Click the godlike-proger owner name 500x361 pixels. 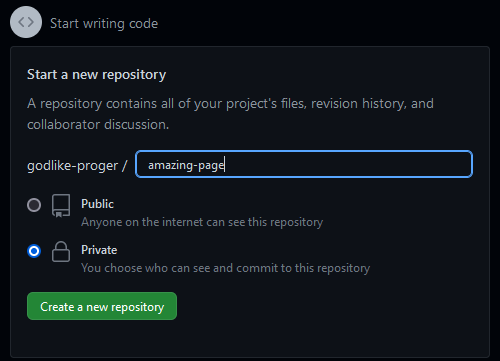tap(73, 166)
